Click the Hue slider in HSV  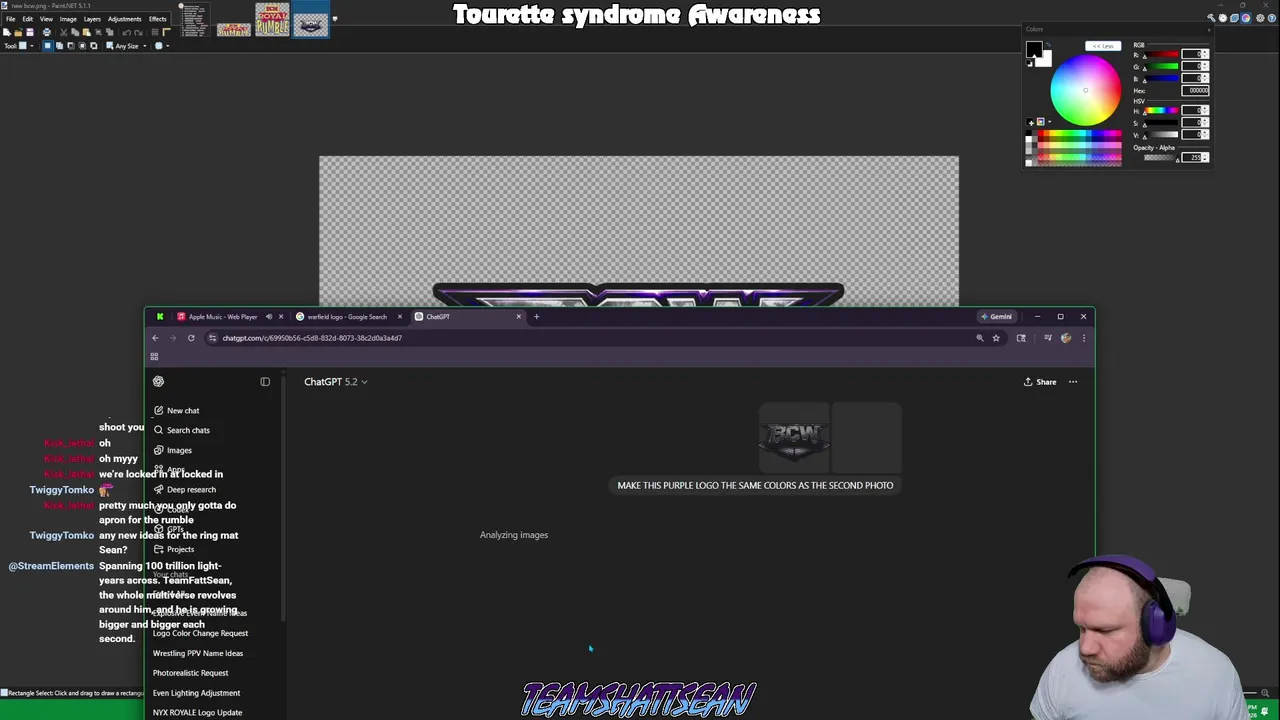click(1161, 110)
